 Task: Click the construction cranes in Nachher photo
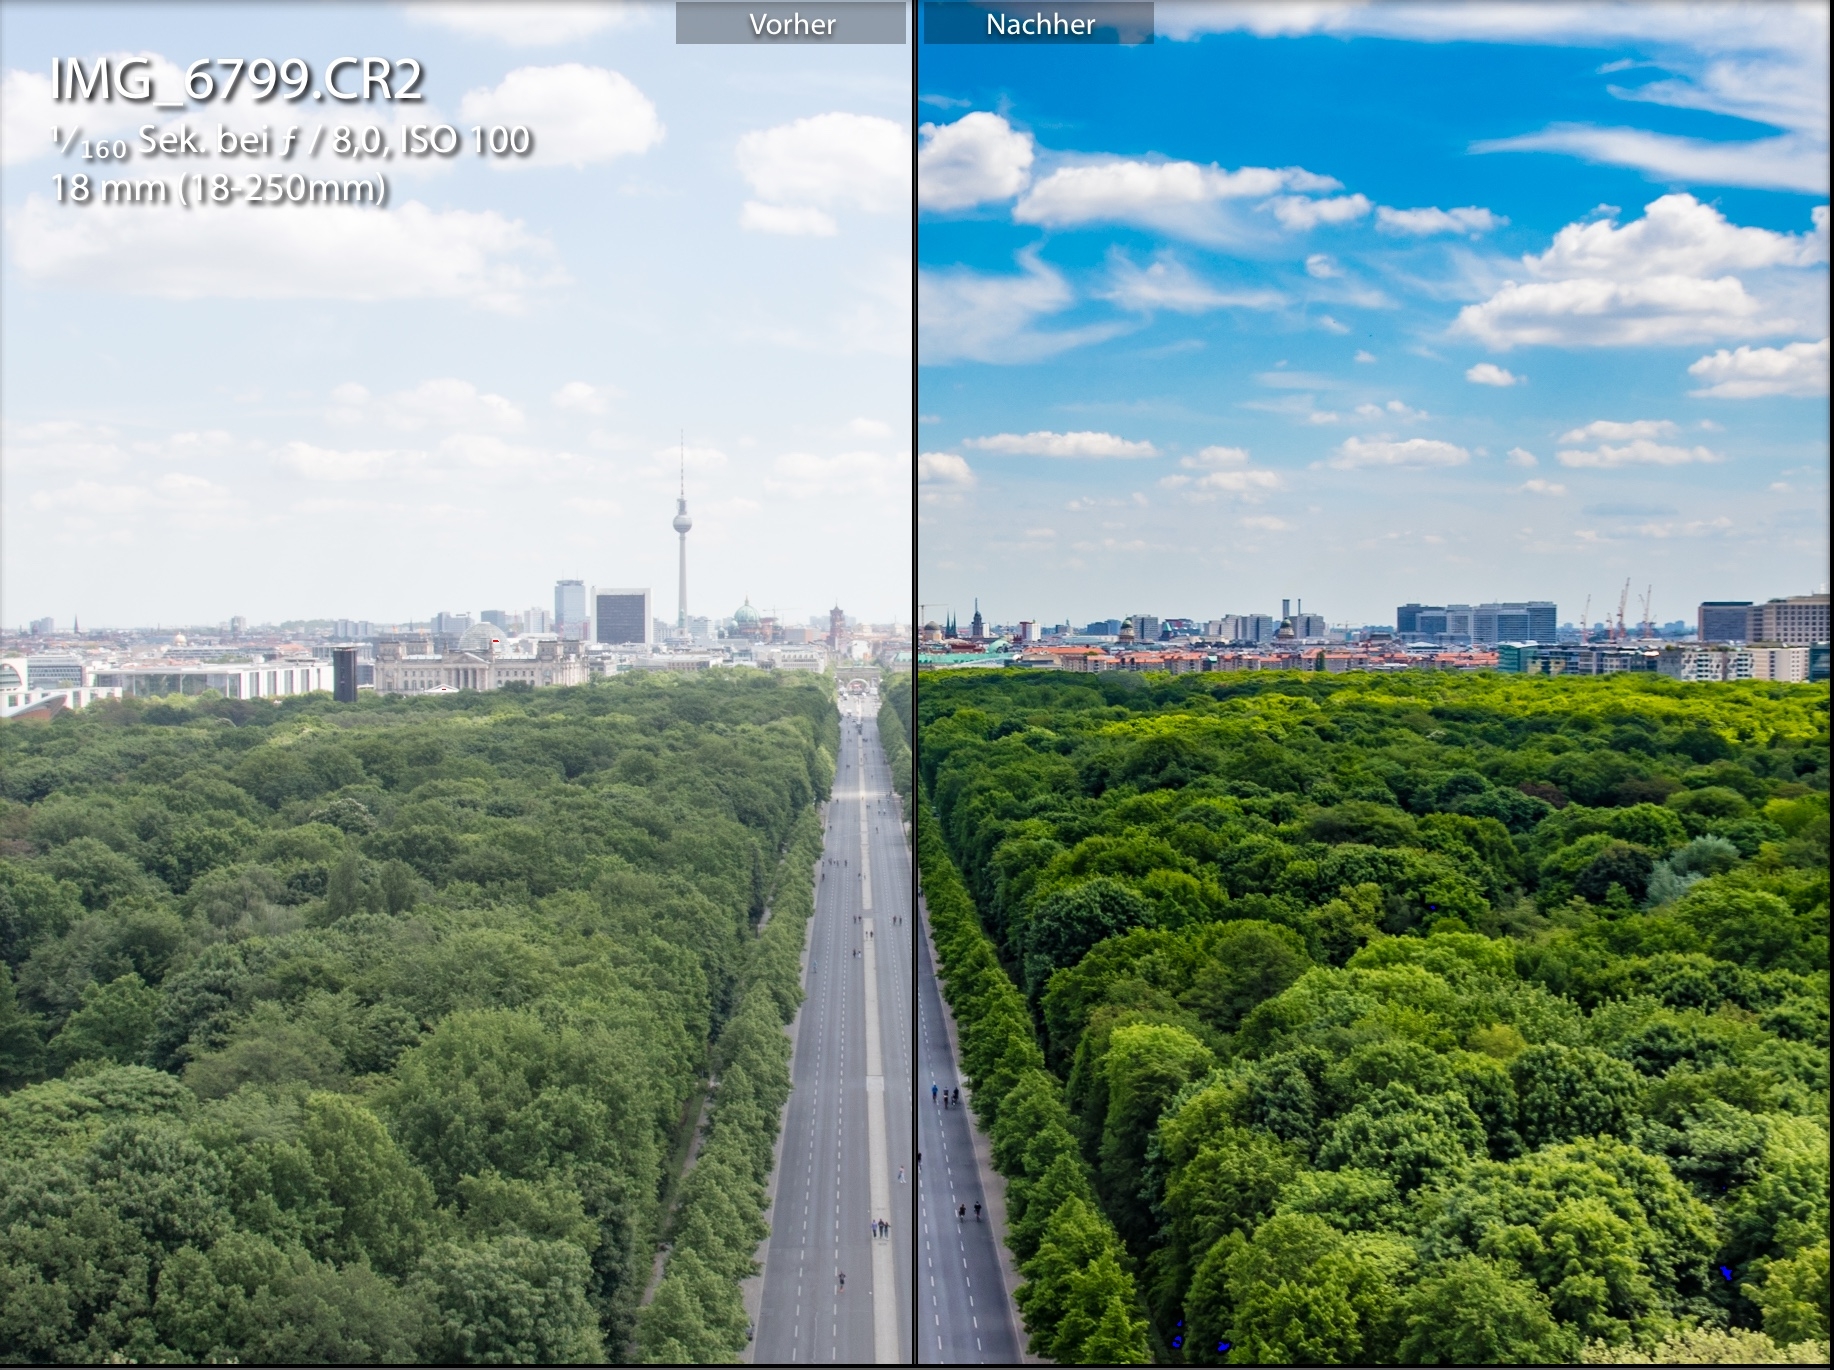tap(1620, 606)
